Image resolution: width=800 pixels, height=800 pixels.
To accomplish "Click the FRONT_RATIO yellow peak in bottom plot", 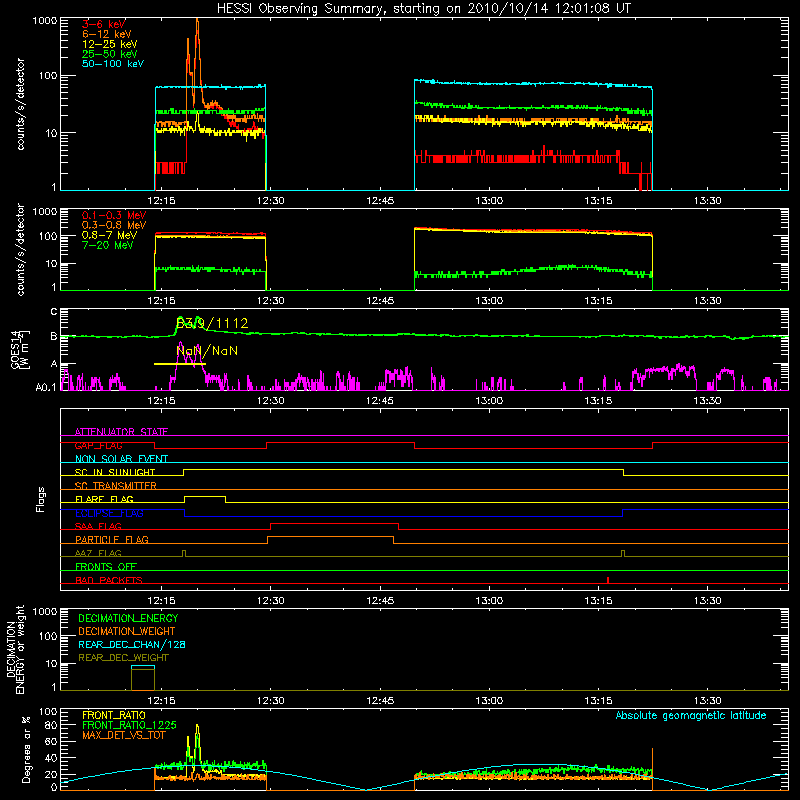I will [x=197, y=732].
